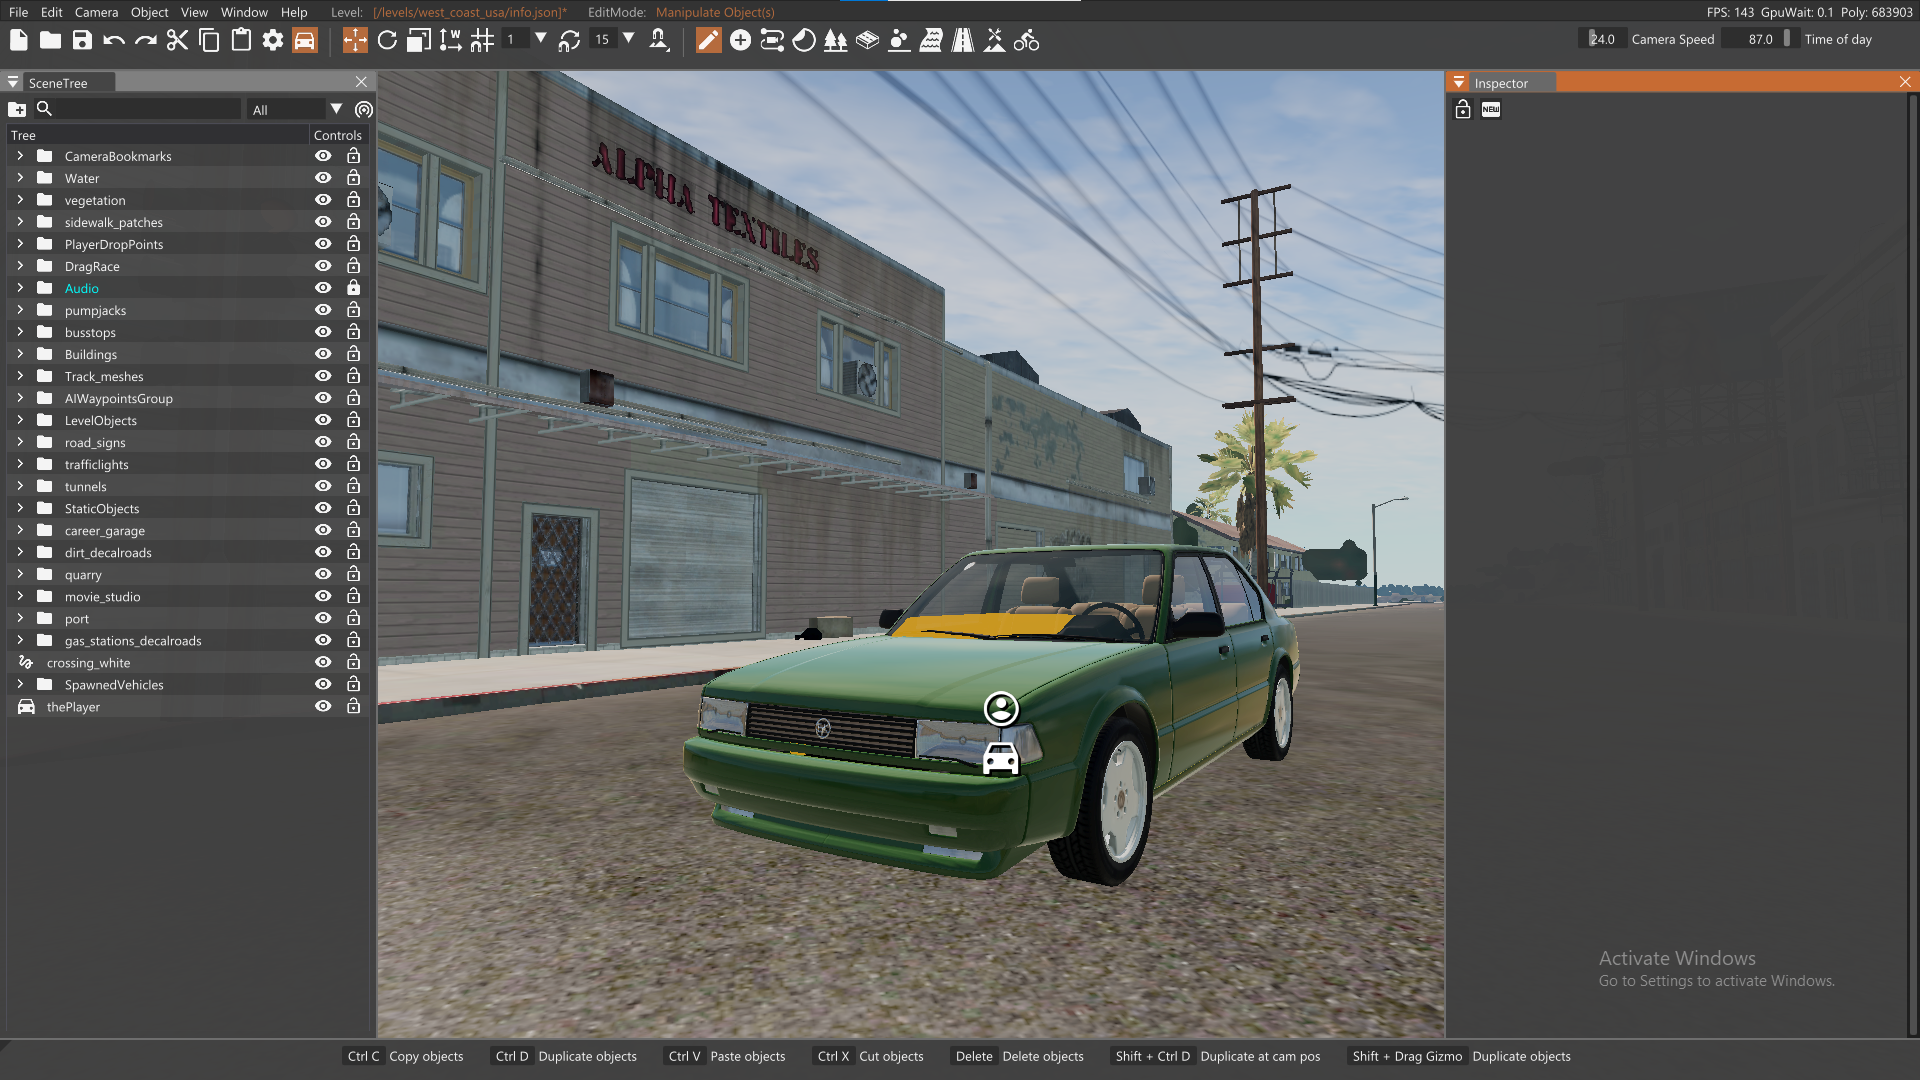The image size is (1920, 1080).
Task: Select the Scale gizmo tool
Action: (419, 40)
